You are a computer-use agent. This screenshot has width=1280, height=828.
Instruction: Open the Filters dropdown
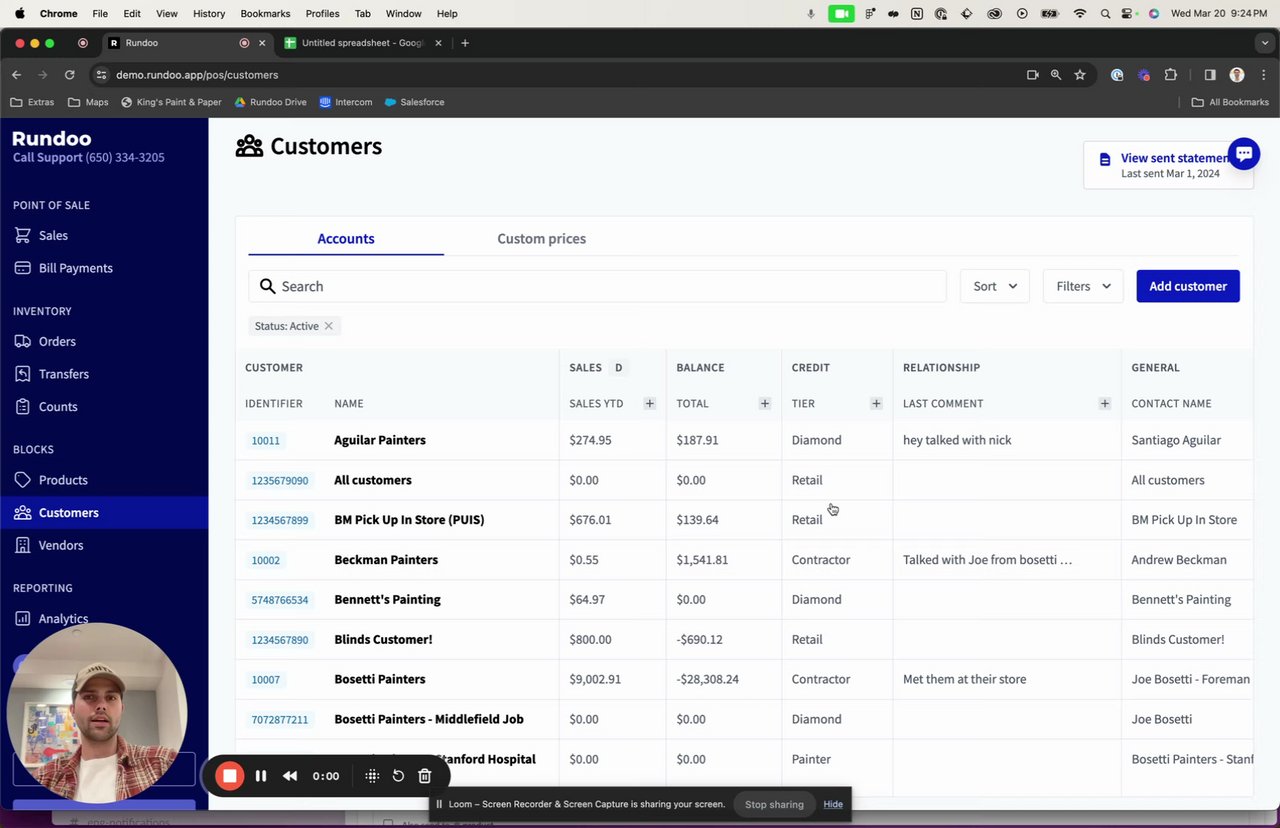(x=1083, y=286)
